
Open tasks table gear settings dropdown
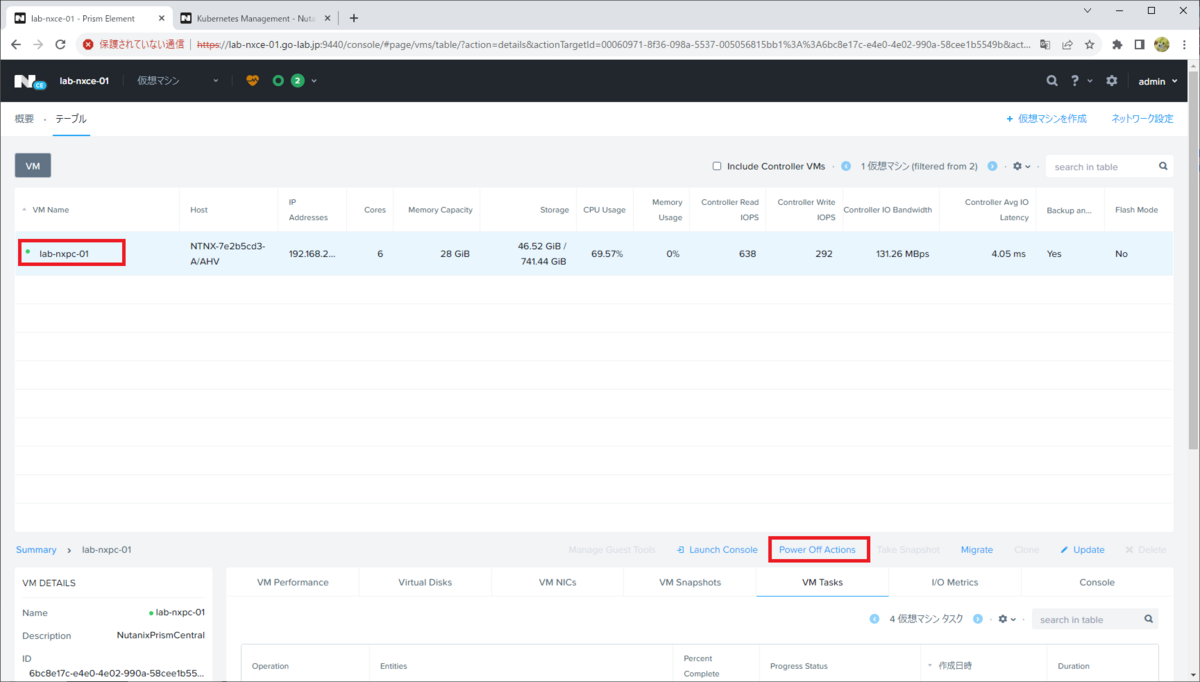click(x=1008, y=619)
